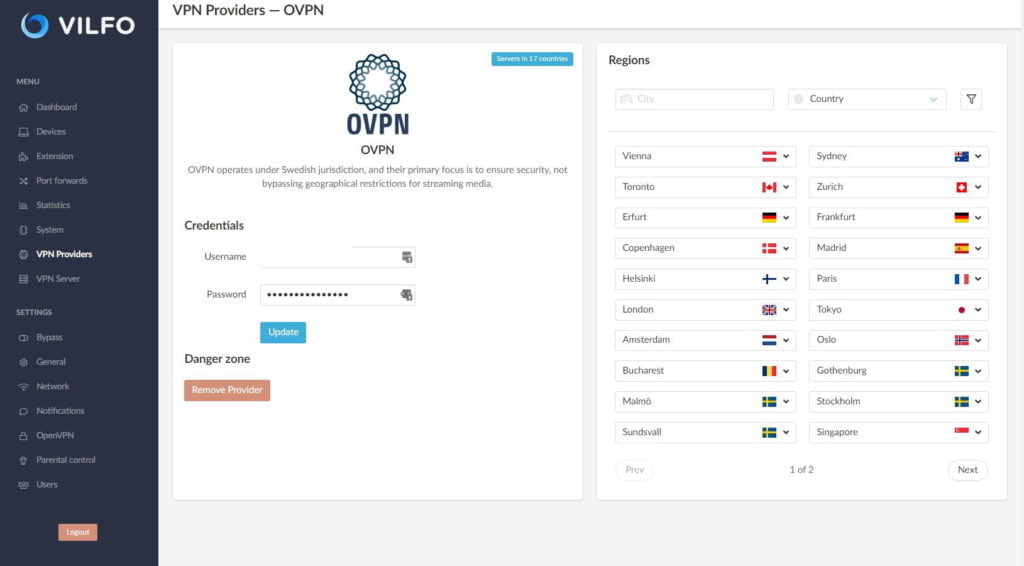Image resolution: width=1024 pixels, height=566 pixels.
Task: Go to Next page of regions
Action: (x=967, y=470)
